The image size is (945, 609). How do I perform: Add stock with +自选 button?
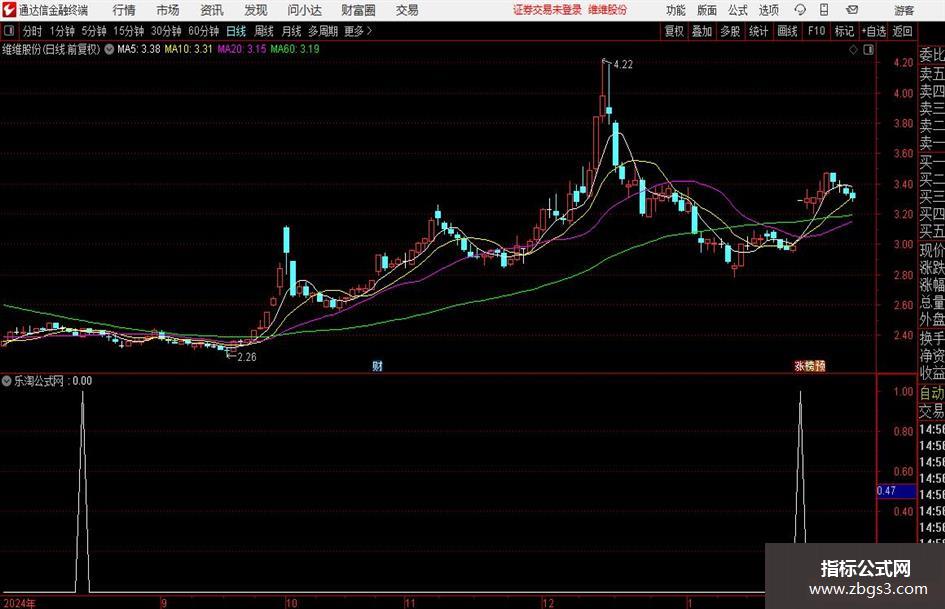(x=873, y=31)
